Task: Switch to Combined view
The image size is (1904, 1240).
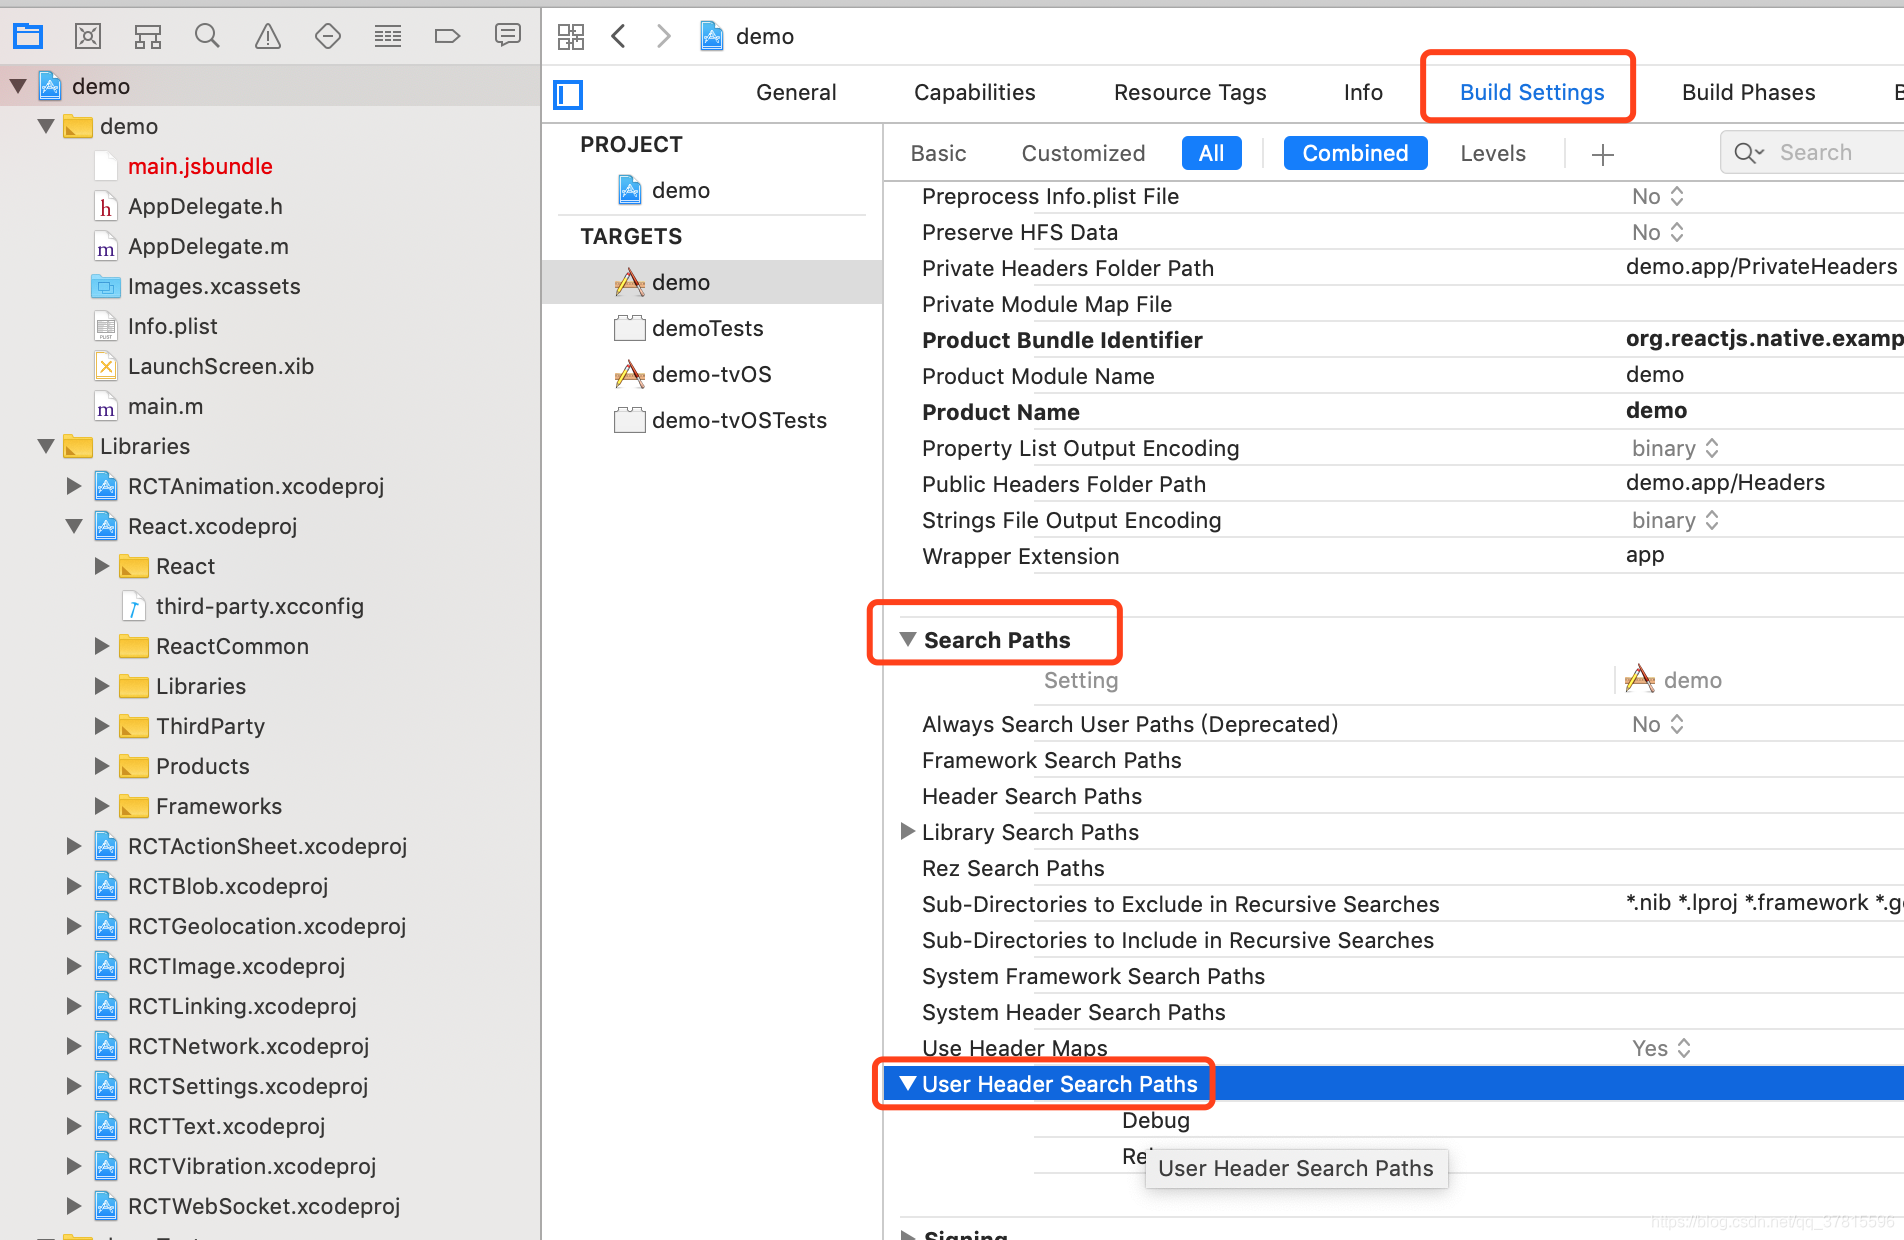Action: point(1355,153)
